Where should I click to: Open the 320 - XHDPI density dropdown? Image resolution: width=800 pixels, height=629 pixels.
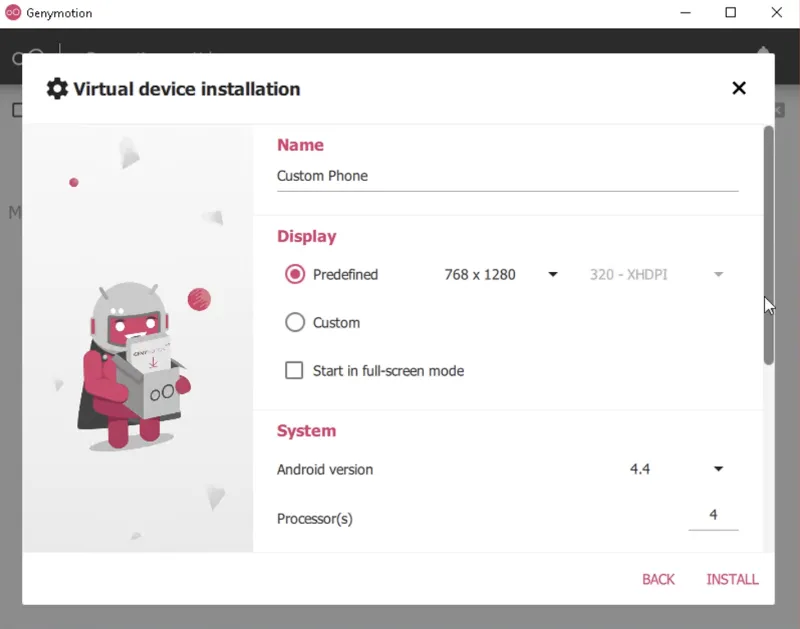(x=656, y=274)
